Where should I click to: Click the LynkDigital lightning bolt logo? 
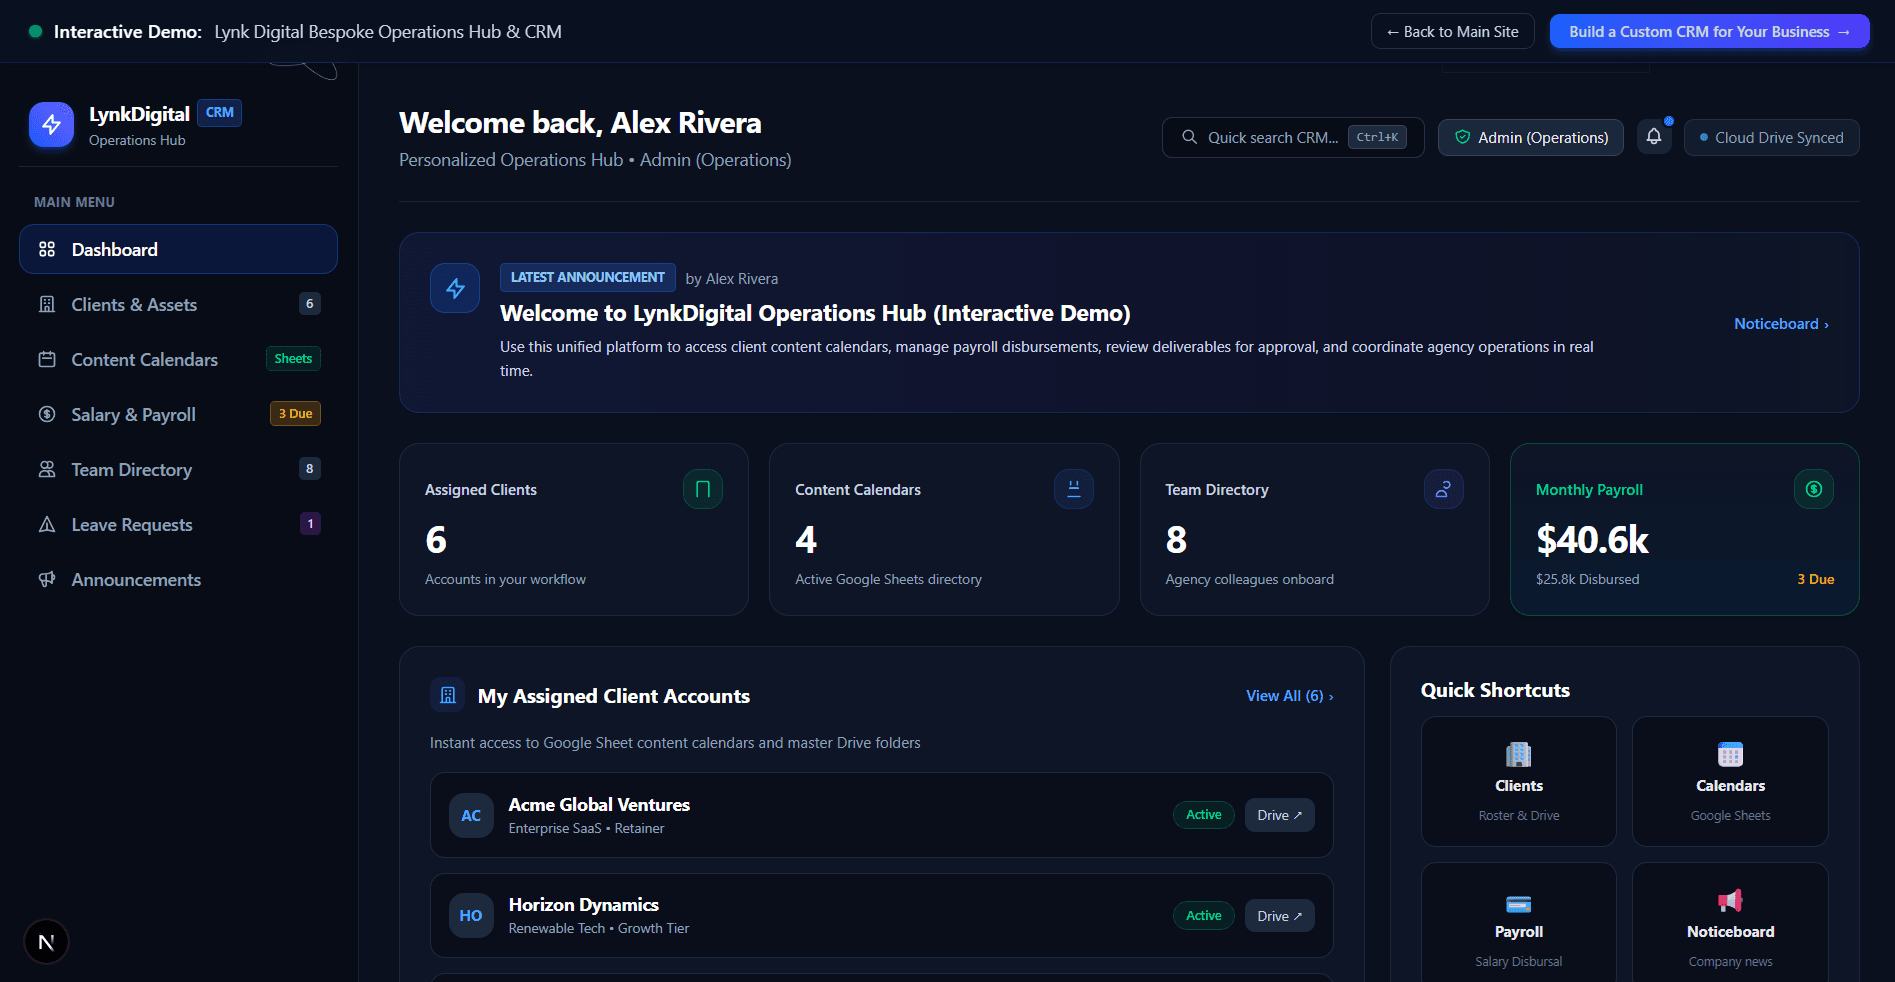pos(51,125)
